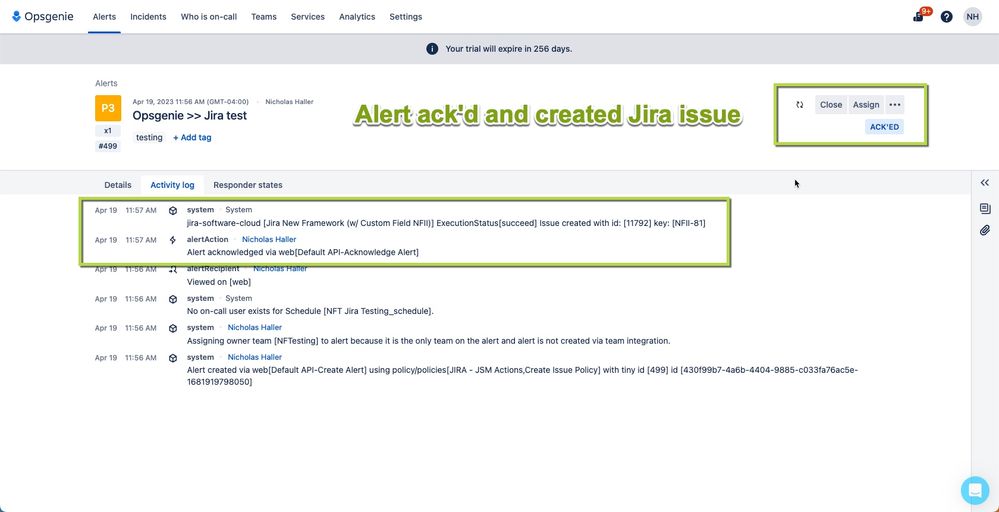Click the x1 count badge
999x512 pixels.
[x=108, y=131]
